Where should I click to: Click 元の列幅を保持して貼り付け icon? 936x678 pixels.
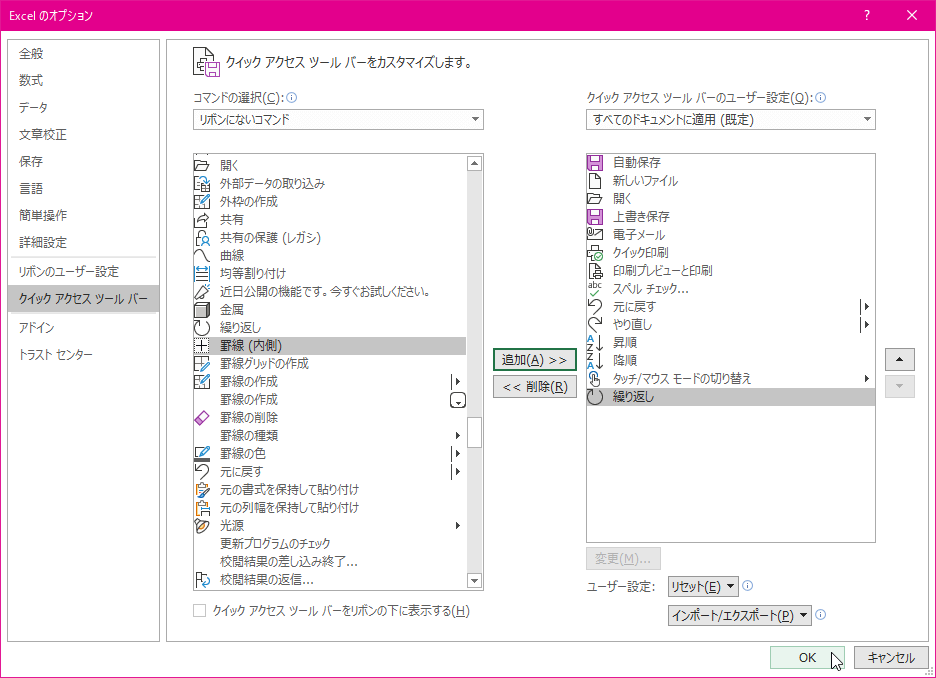(x=202, y=508)
